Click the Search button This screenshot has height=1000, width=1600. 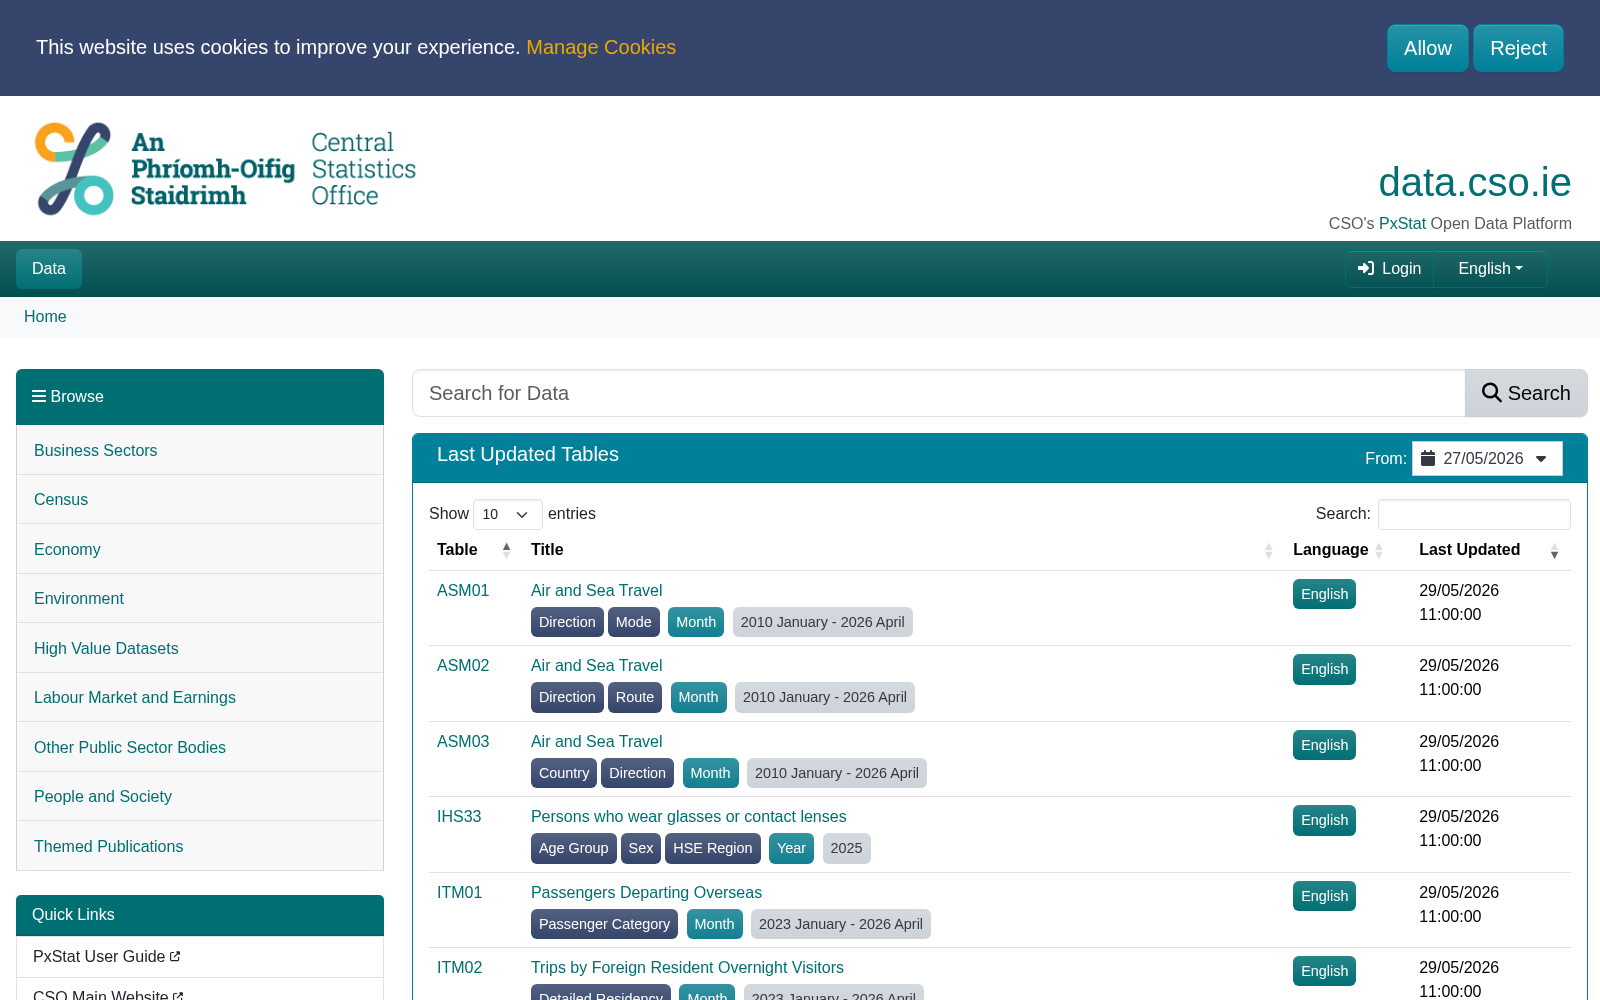(1526, 393)
